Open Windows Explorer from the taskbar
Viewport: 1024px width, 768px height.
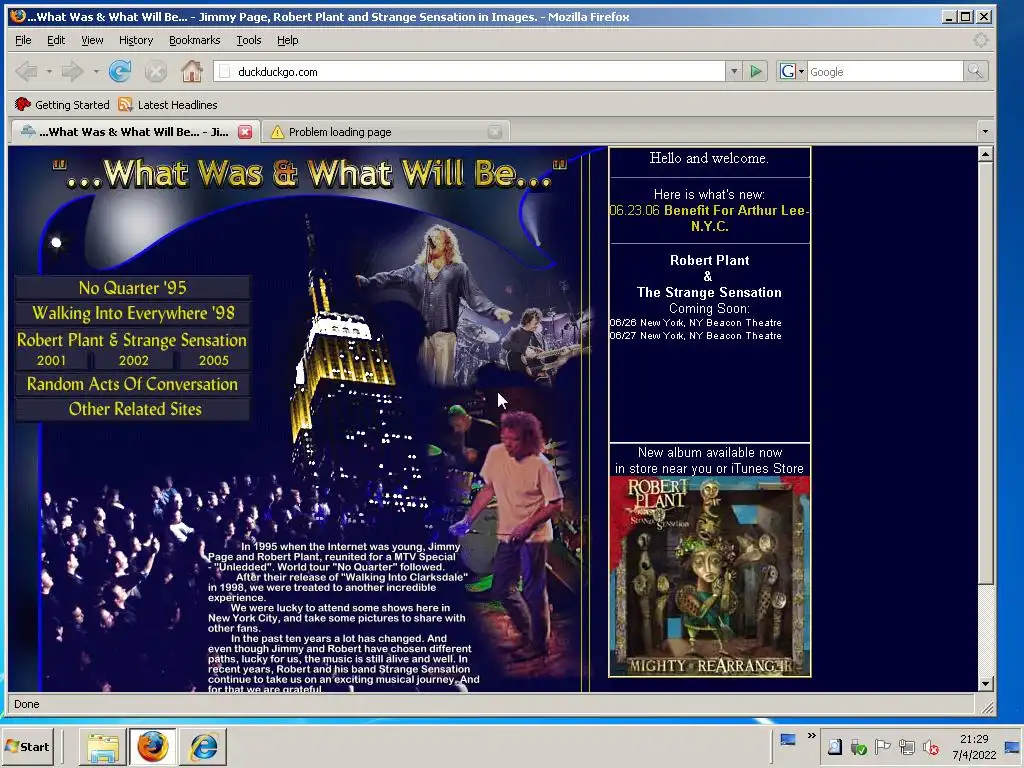click(103, 746)
